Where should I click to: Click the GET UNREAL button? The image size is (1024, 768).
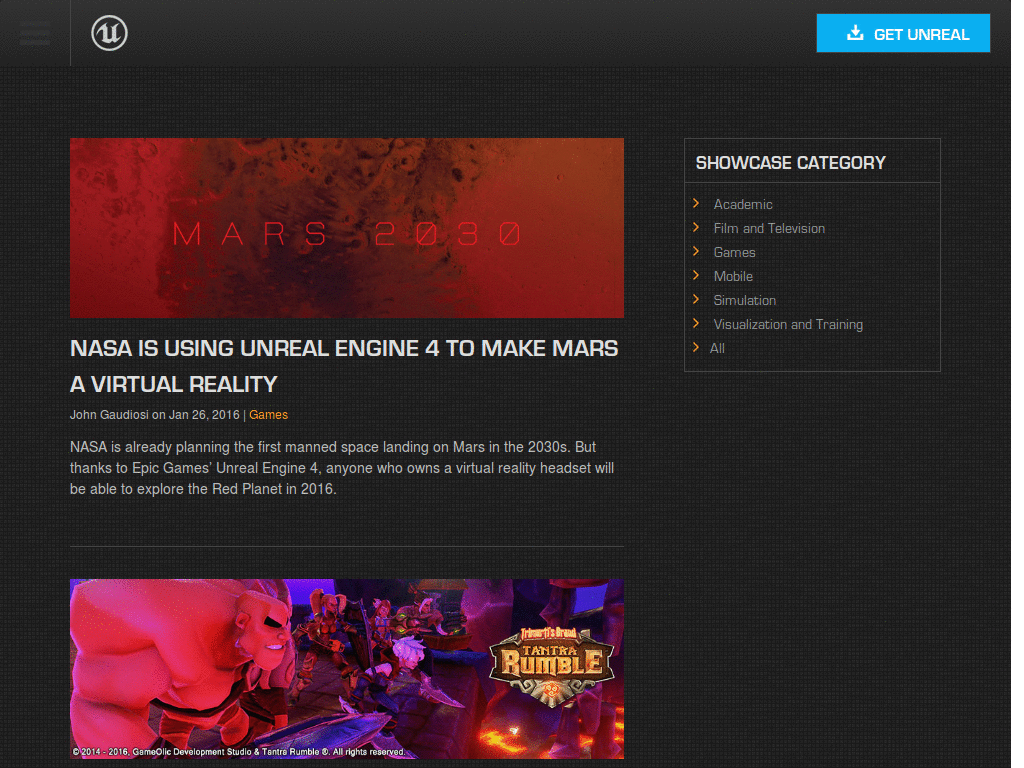903,33
